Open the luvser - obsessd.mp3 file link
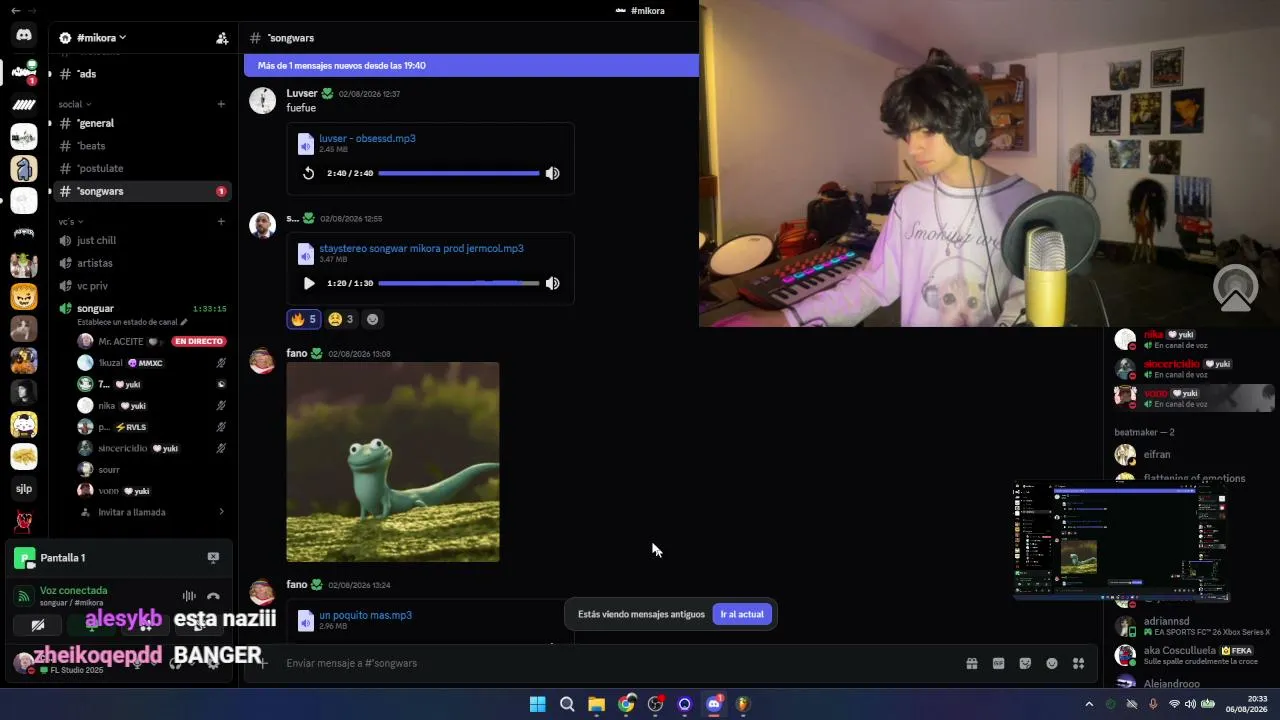 [x=367, y=138]
